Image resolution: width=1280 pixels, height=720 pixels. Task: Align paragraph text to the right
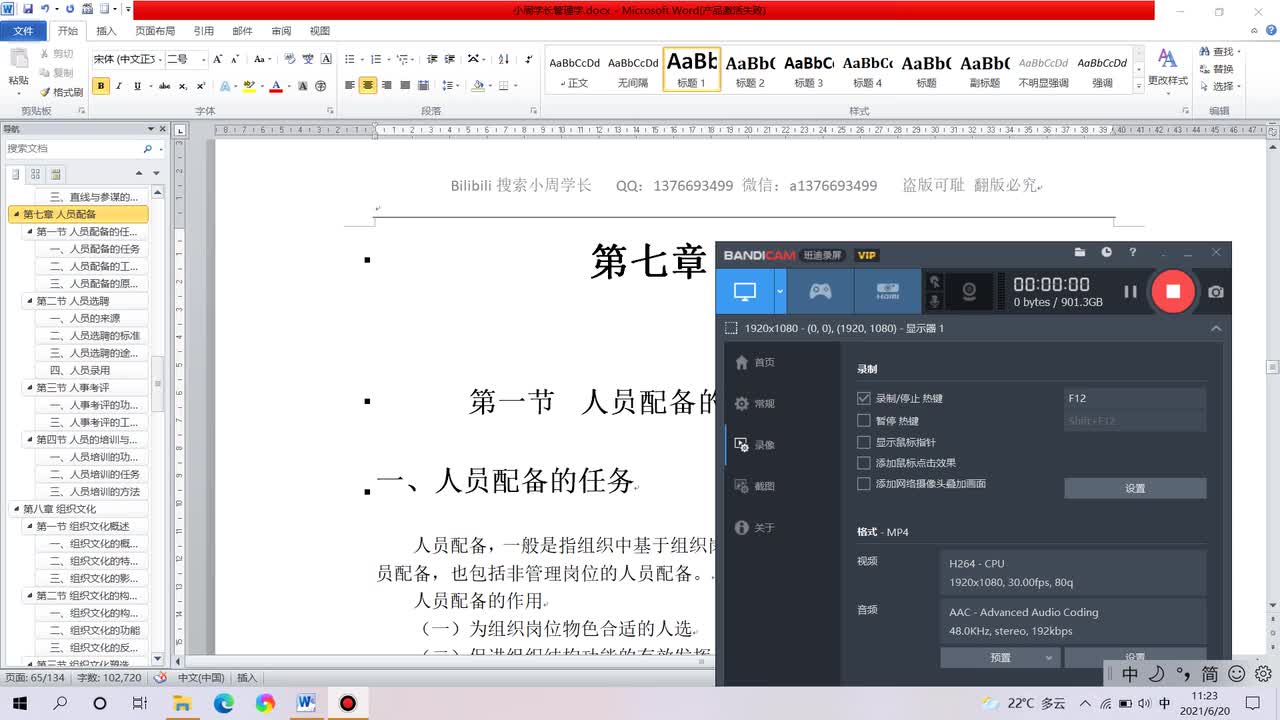(387, 86)
